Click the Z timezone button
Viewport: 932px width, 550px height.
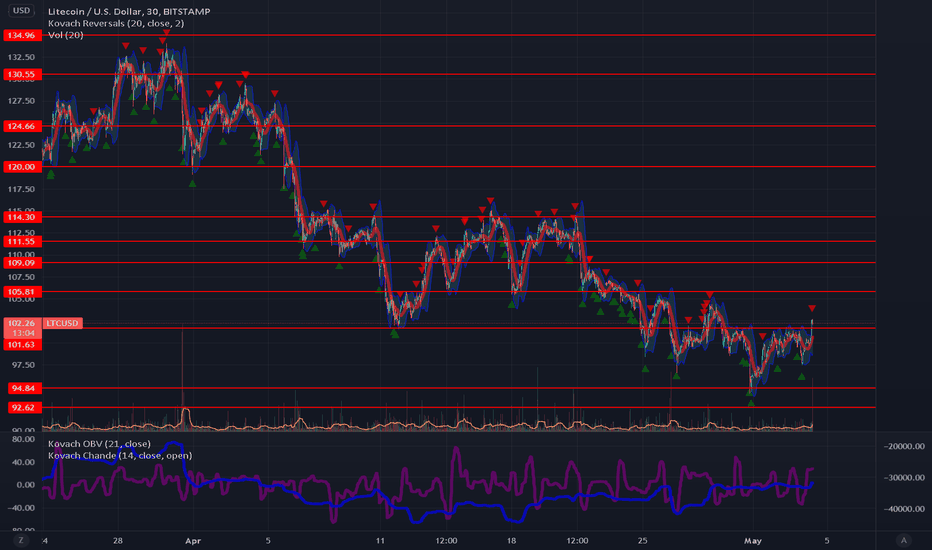21,540
